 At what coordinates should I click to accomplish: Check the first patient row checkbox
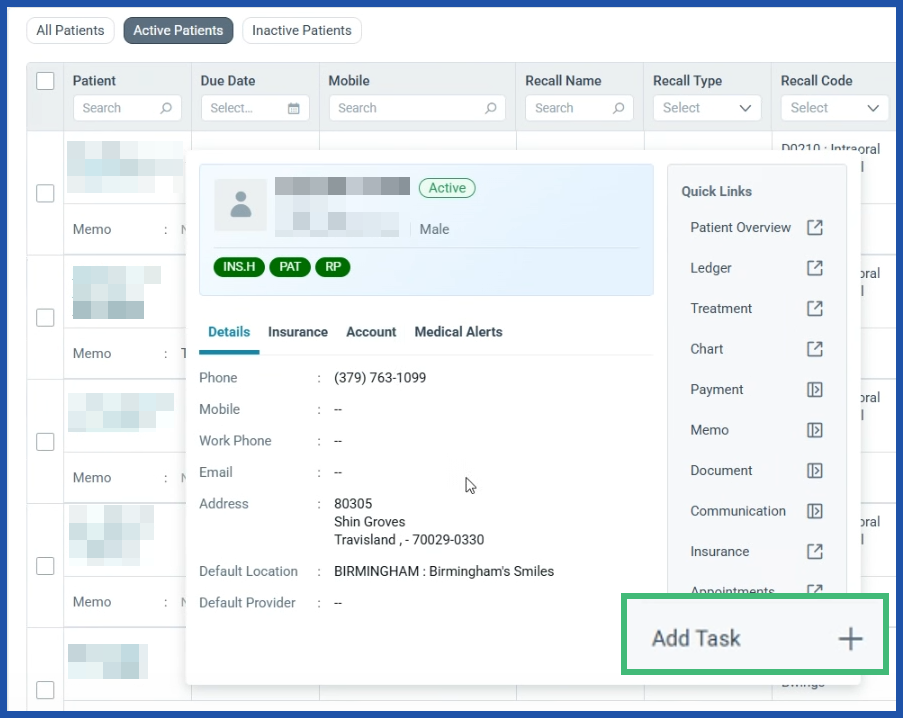click(x=44, y=194)
